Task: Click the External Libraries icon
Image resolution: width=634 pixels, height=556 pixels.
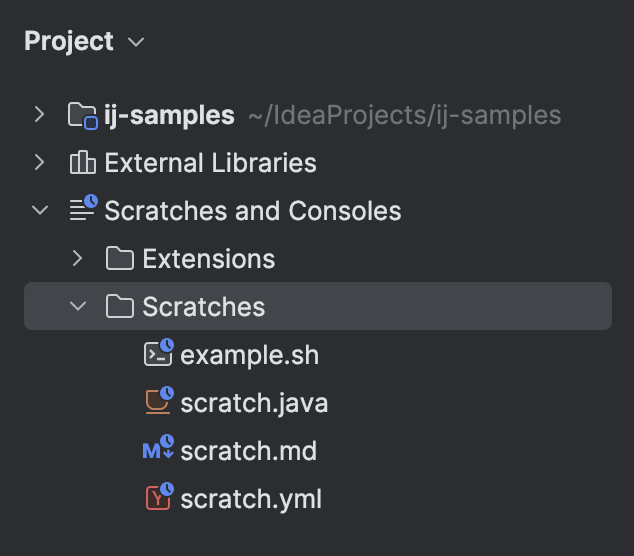Action: (82, 163)
